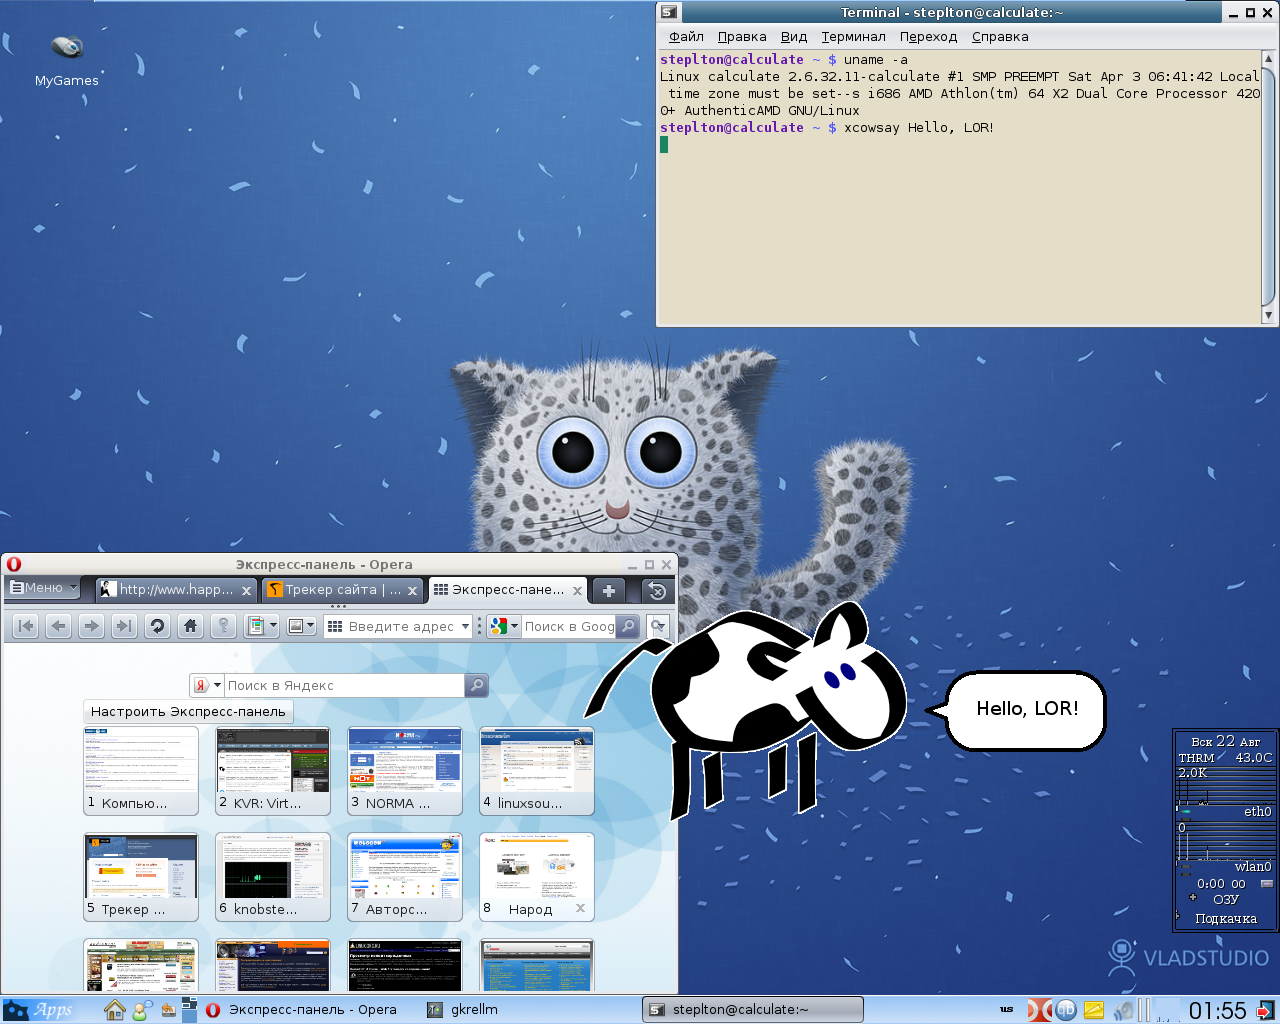The width and height of the screenshot is (1280, 1024).
Task: Click the Введите адрес field
Action: pyautogui.click(x=396, y=626)
